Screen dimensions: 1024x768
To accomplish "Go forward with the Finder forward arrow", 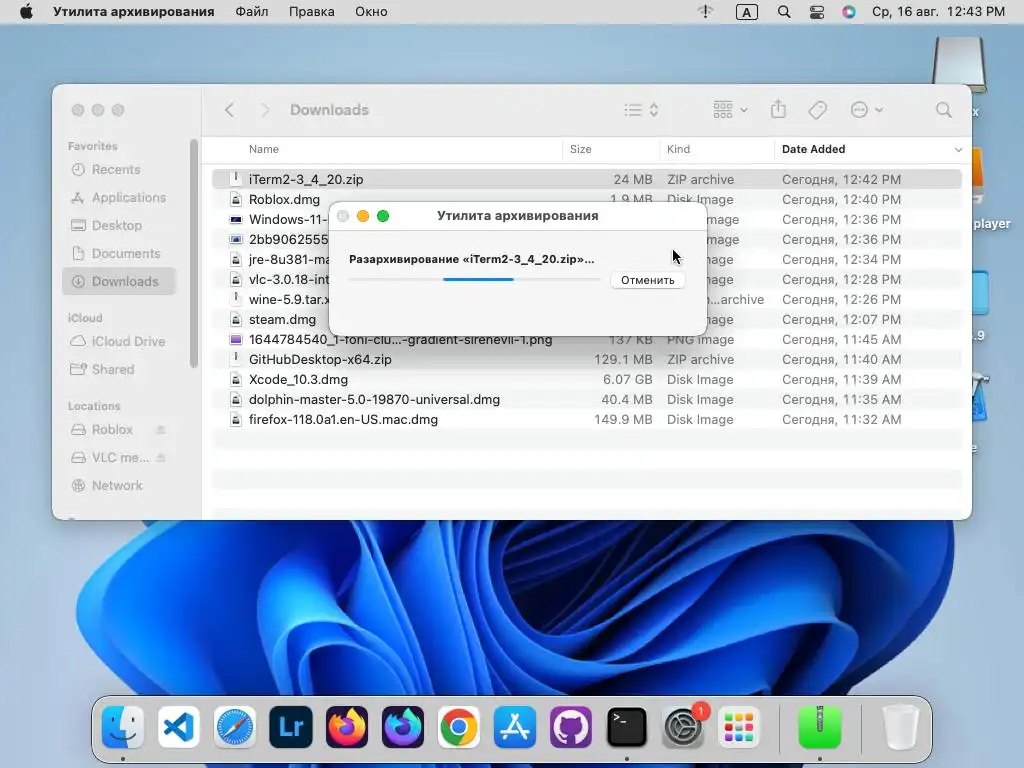I will (x=264, y=110).
